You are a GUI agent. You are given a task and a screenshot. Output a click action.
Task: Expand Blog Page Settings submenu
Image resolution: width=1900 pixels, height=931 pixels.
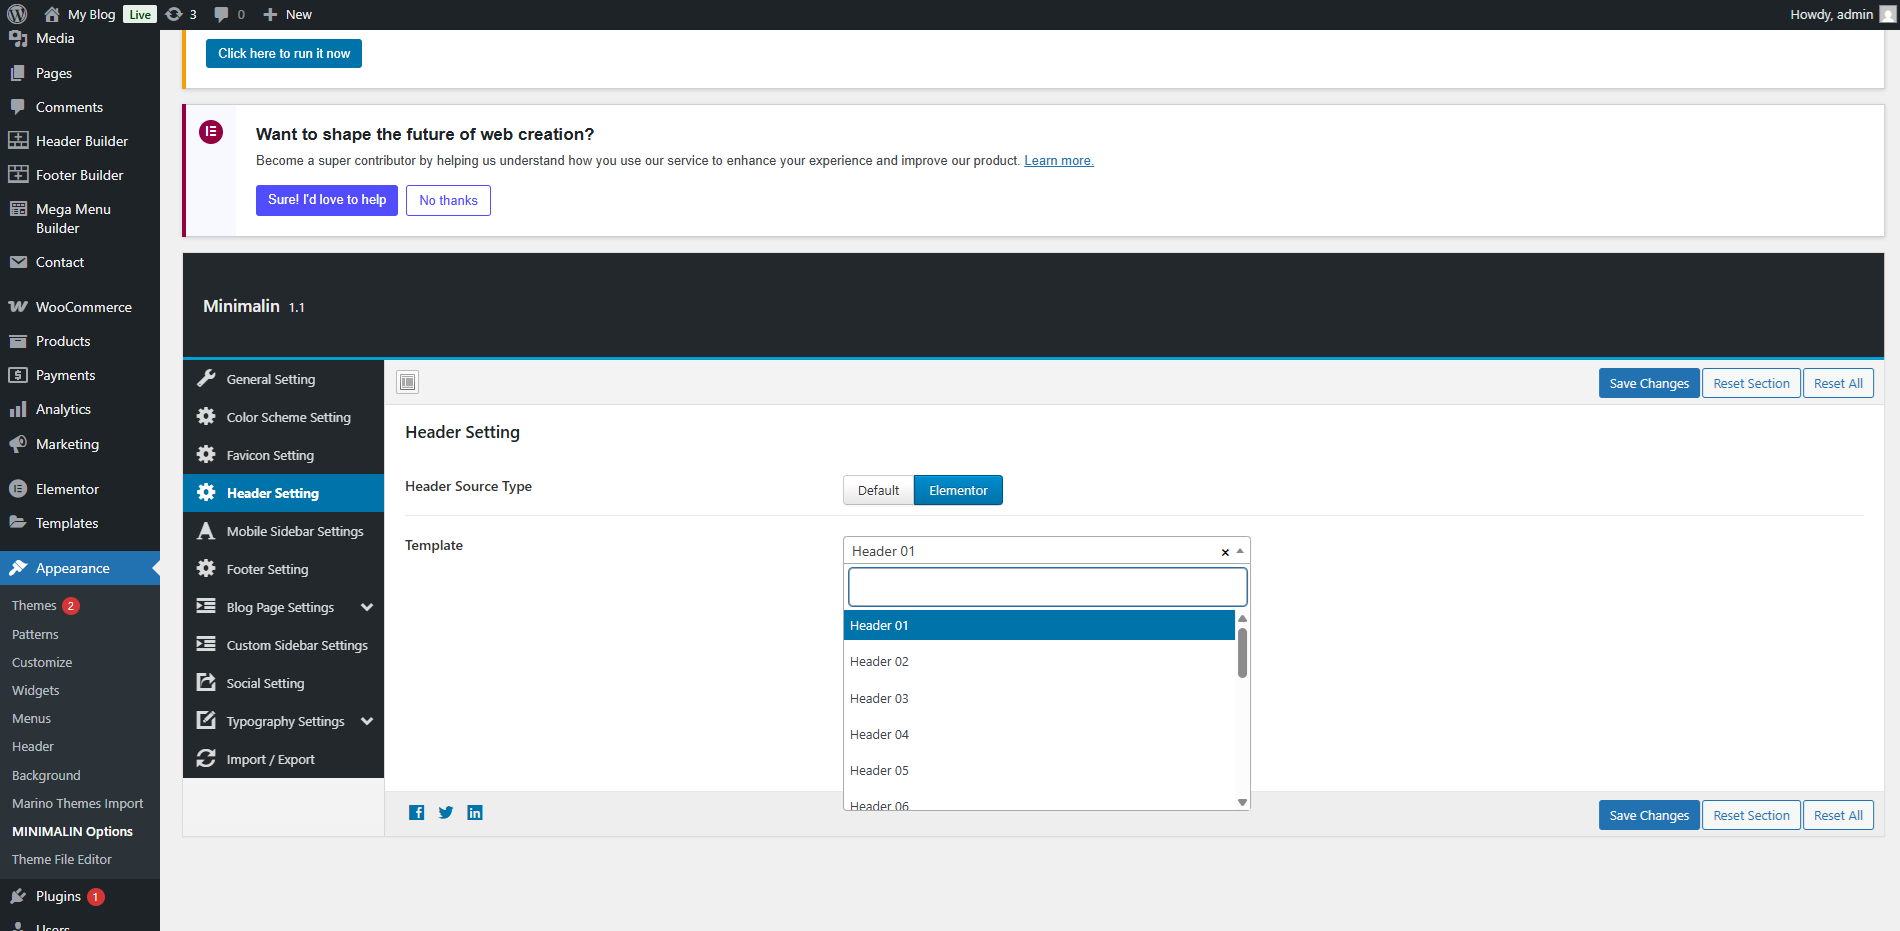367,607
